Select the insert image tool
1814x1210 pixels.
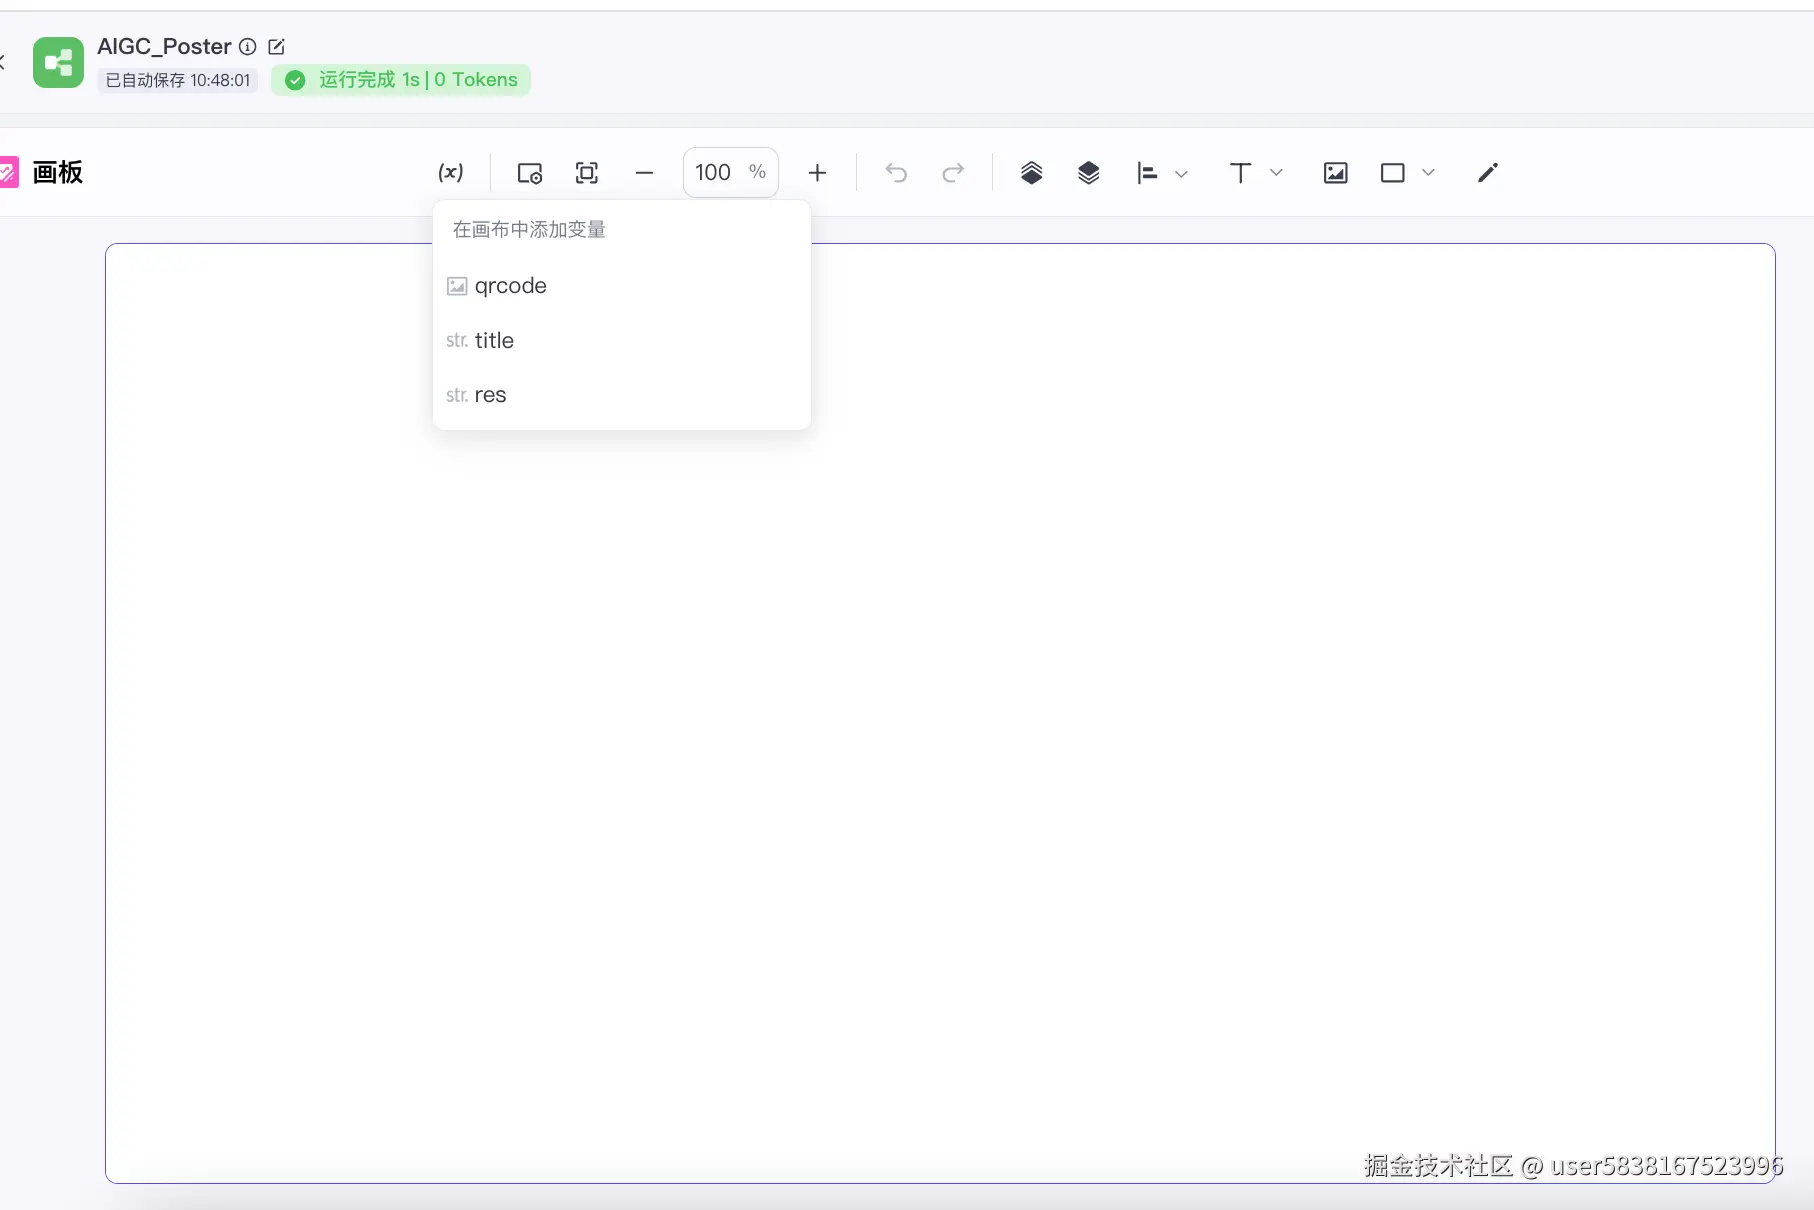[1335, 173]
